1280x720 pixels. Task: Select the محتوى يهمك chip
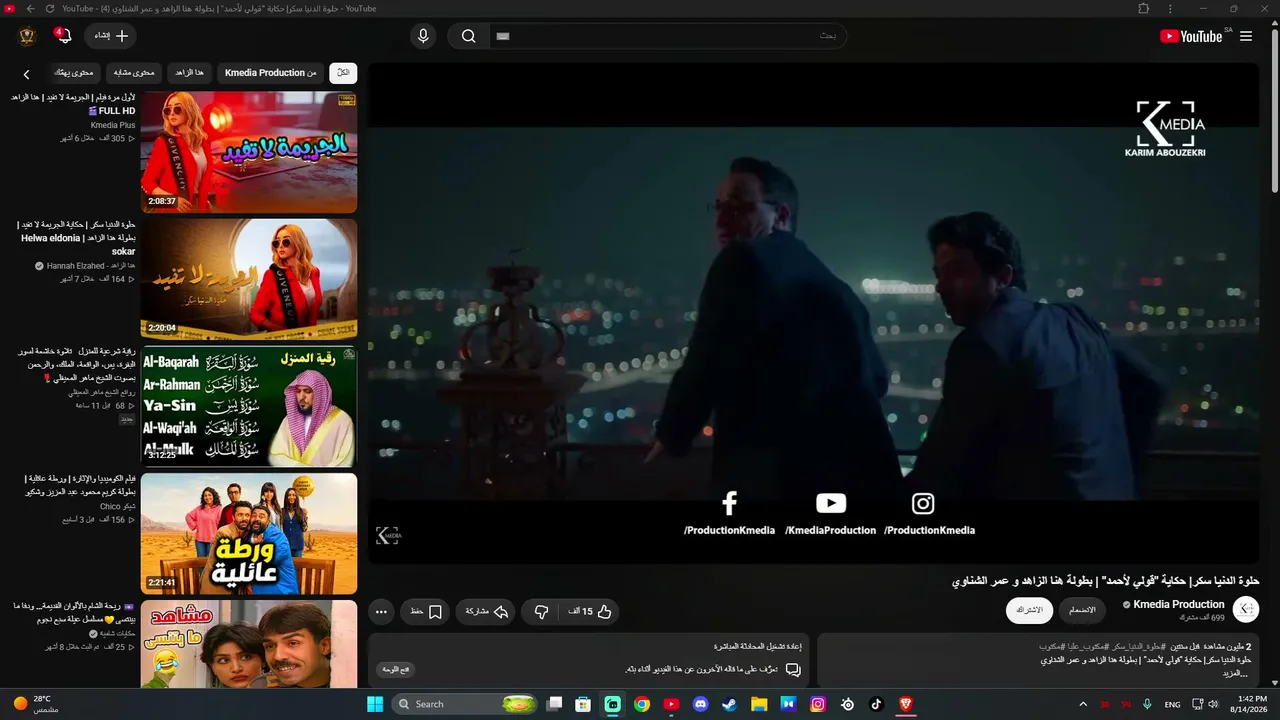tap(74, 73)
